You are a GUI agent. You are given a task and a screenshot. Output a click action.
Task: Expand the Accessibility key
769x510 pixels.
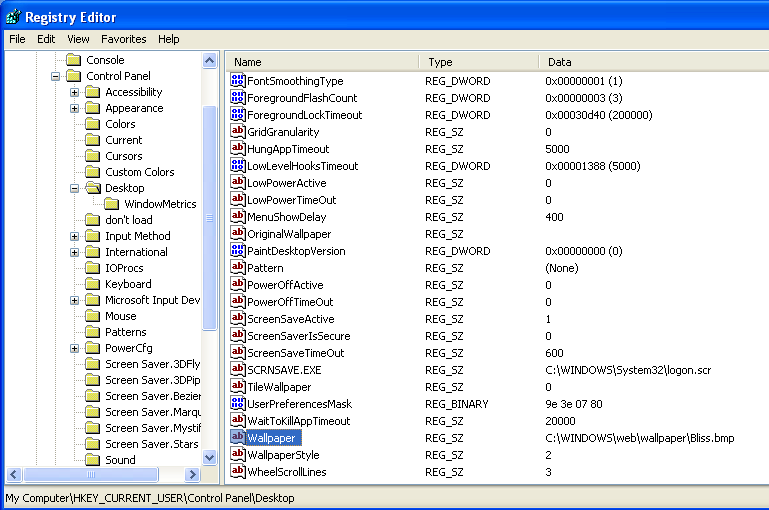click(x=75, y=92)
